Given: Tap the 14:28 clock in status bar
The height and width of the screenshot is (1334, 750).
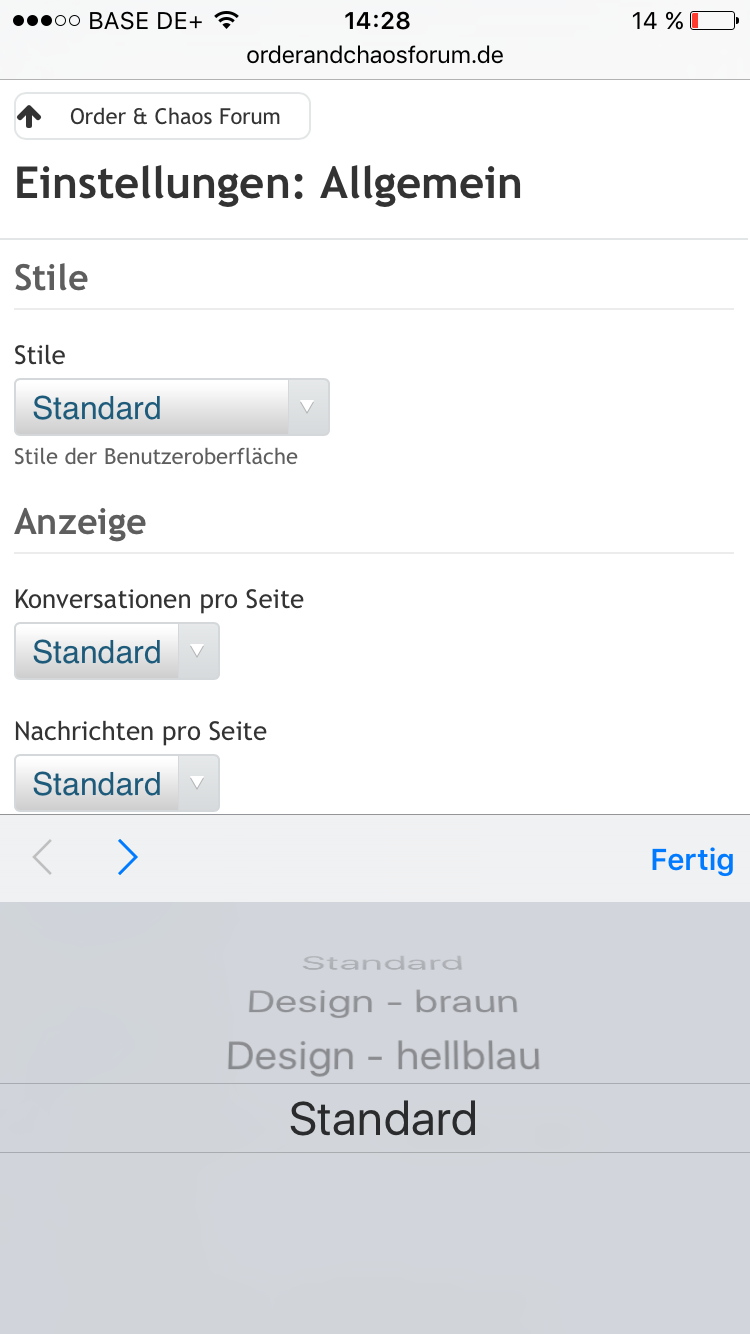Looking at the screenshot, I should pyautogui.click(x=376, y=21).
